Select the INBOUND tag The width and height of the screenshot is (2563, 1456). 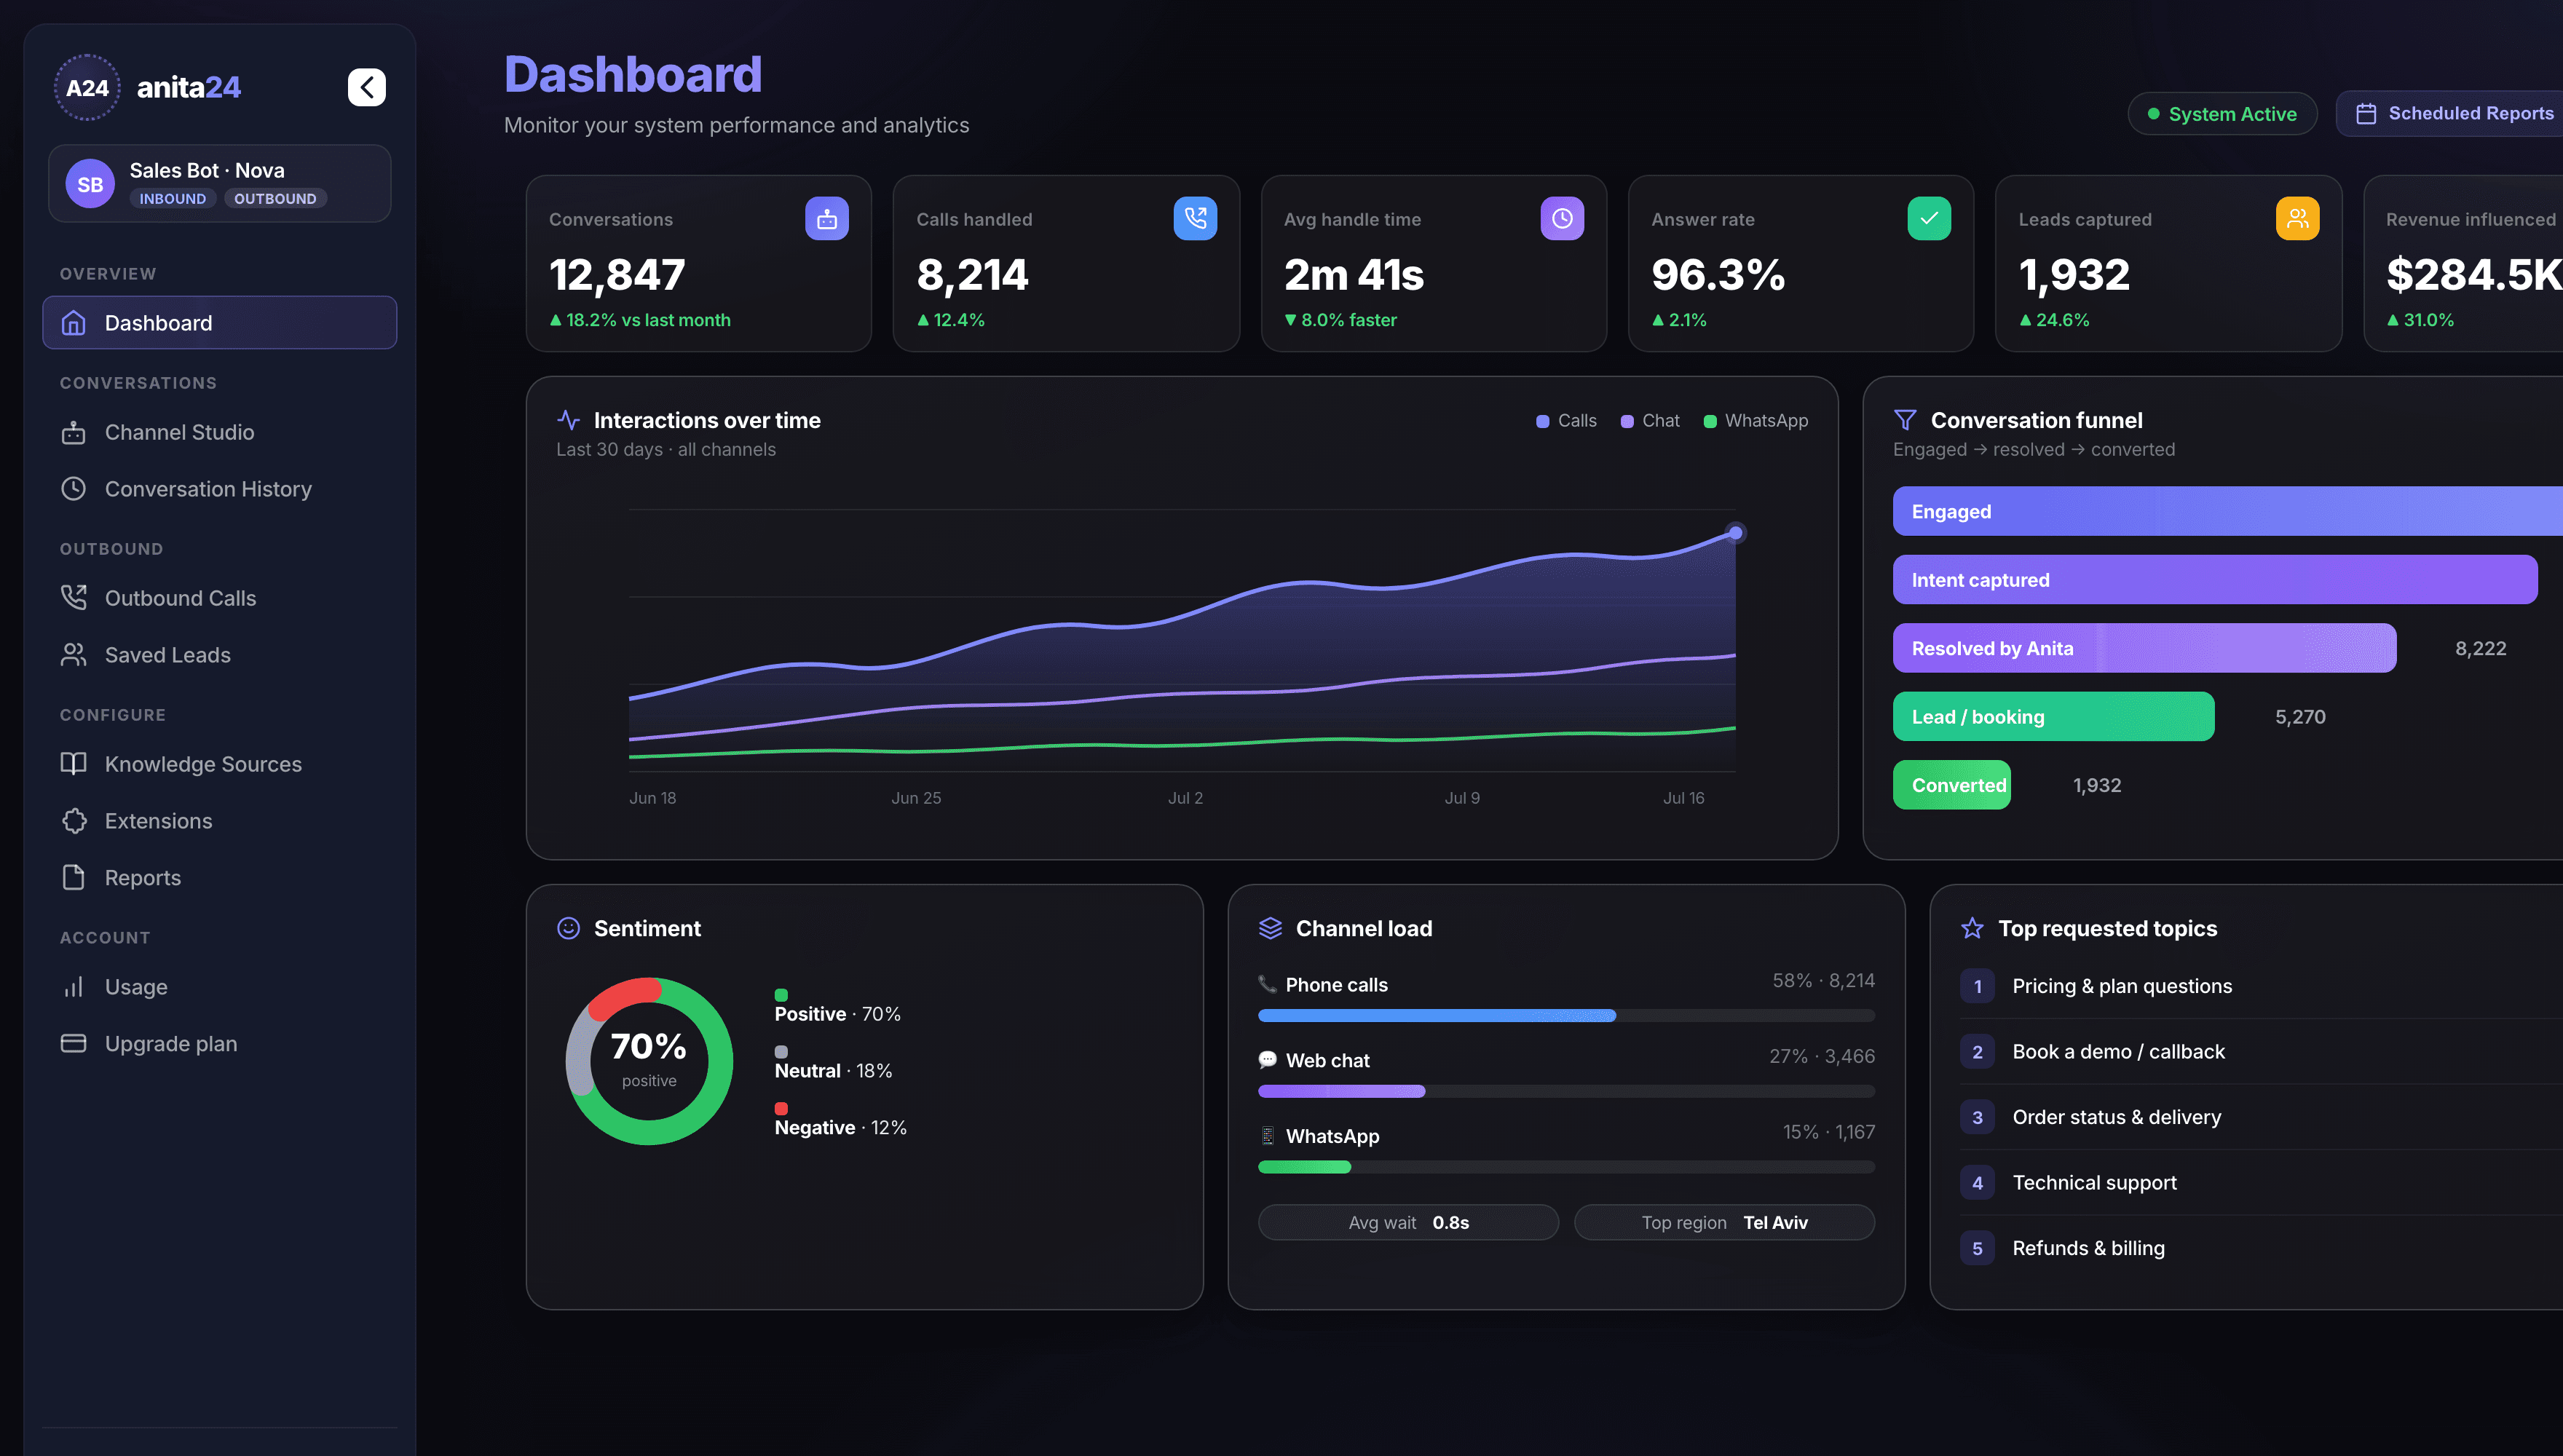click(x=172, y=198)
